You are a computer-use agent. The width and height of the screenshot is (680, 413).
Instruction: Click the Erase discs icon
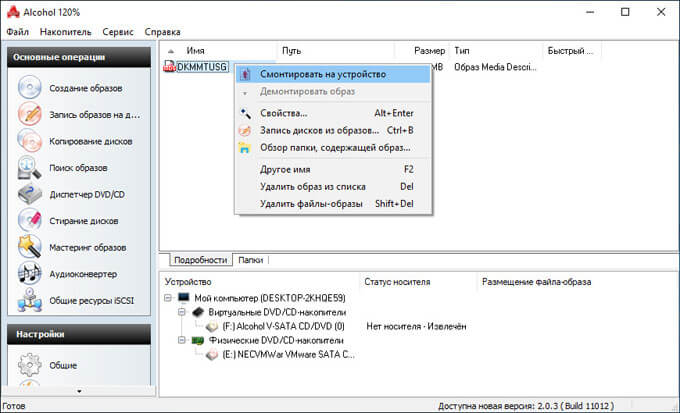tap(29, 220)
